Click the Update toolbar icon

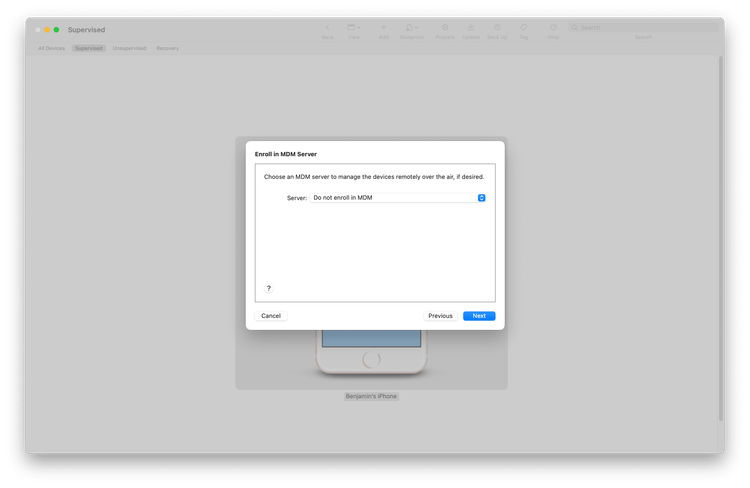(471, 28)
